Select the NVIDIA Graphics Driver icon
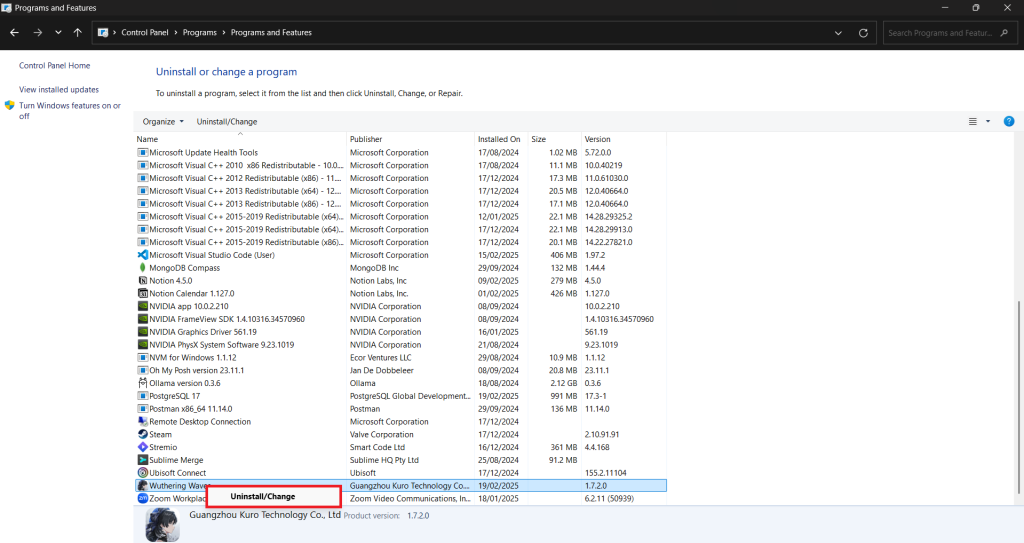1024x543 pixels. (x=142, y=332)
